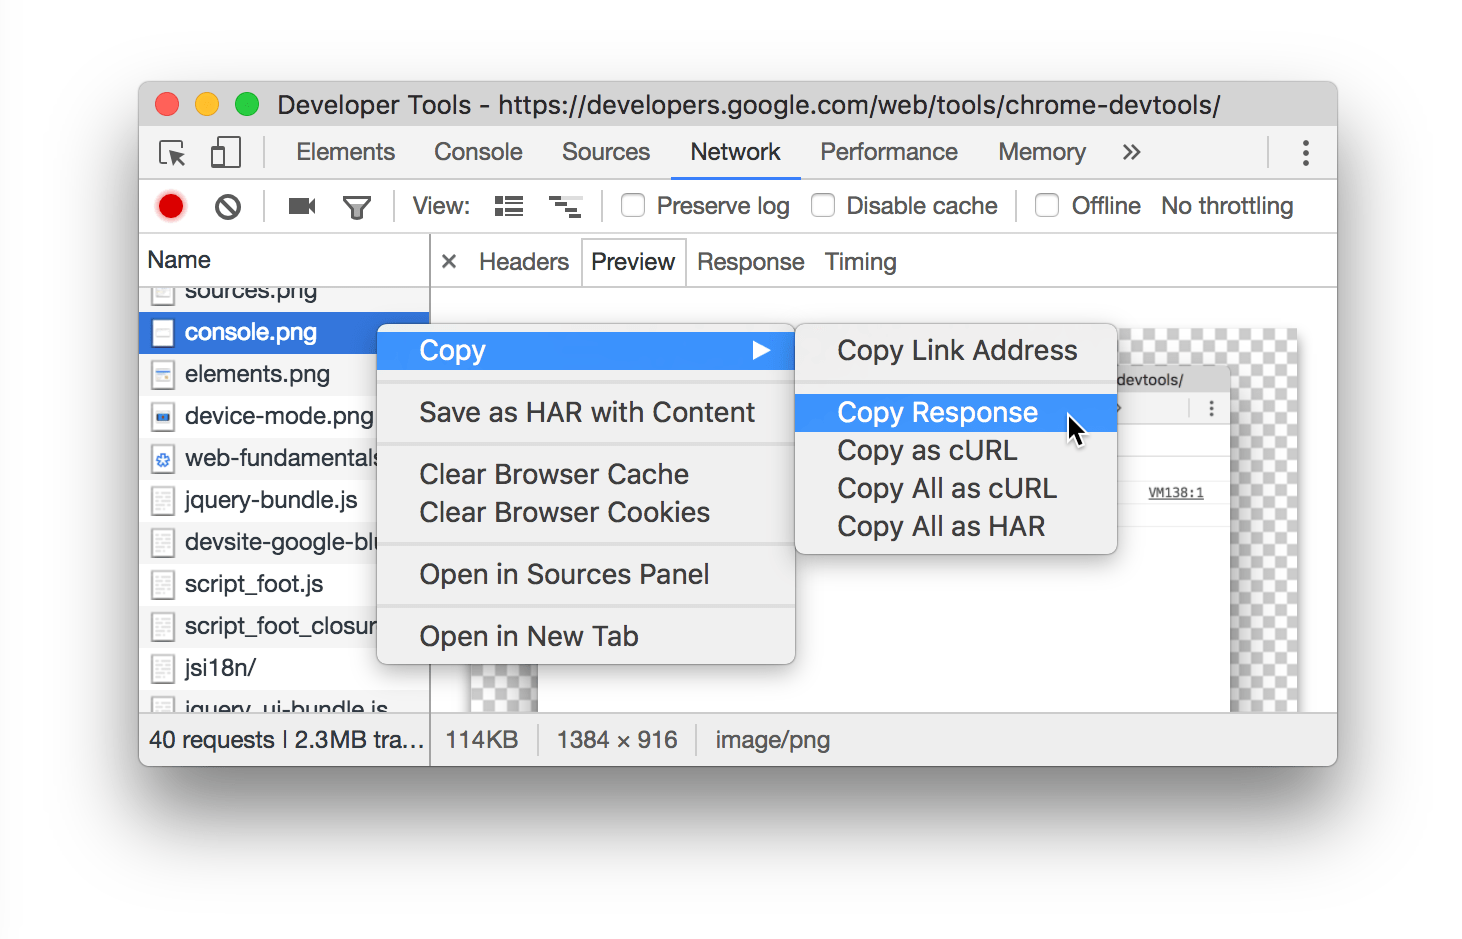Toggle the device toolbar icon
Image resolution: width=1462 pixels, height=939 pixels.
click(x=225, y=152)
